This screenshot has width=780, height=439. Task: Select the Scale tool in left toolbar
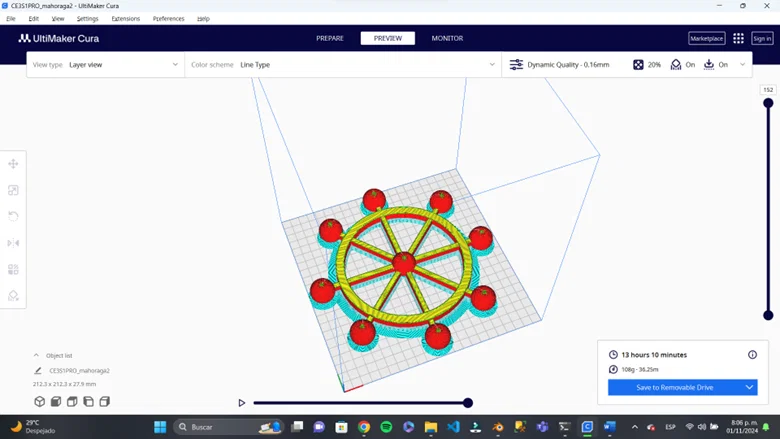pyautogui.click(x=13, y=190)
